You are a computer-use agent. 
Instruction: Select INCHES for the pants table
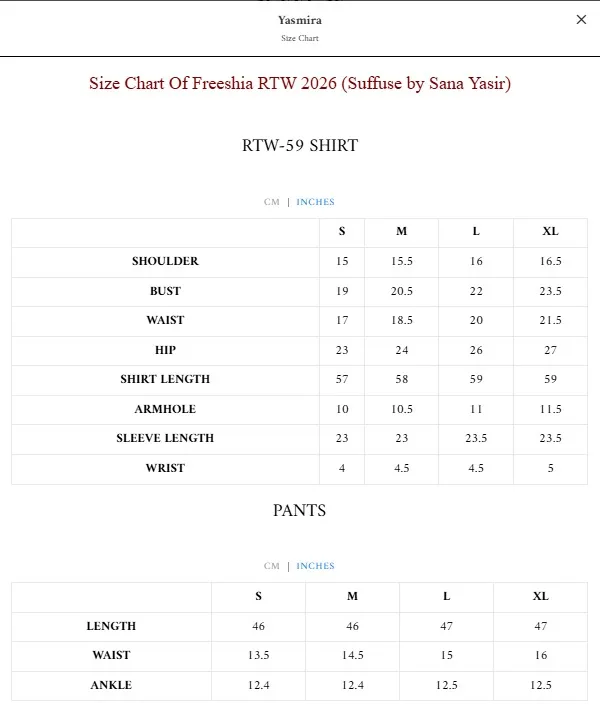[x=315, y=566]
